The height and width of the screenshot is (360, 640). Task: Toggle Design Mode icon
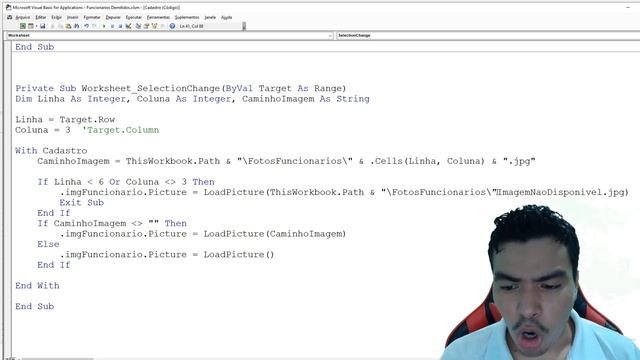(128, 26)
